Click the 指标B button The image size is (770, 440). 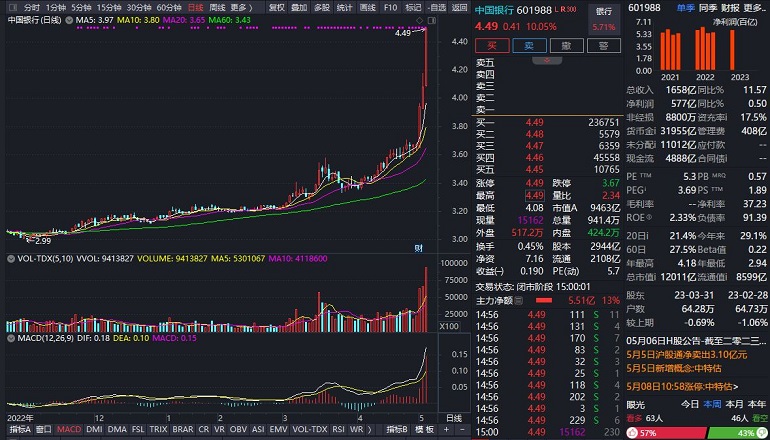click(x=398, y=429)
